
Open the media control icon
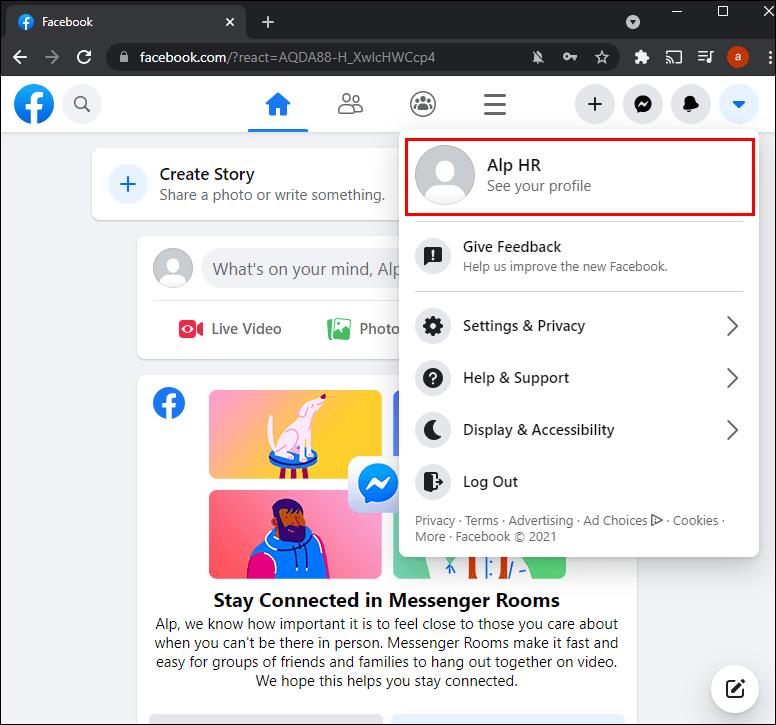[x=705, y=57]
